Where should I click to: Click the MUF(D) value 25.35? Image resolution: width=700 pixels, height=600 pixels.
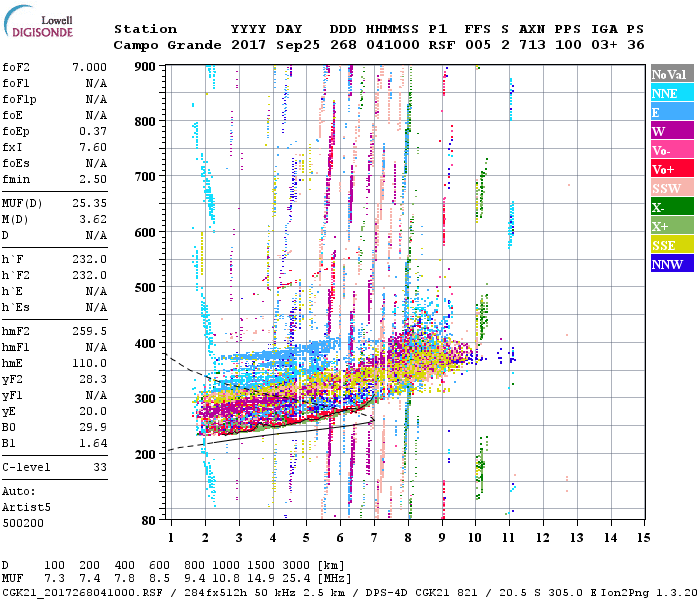coord(89,203)
